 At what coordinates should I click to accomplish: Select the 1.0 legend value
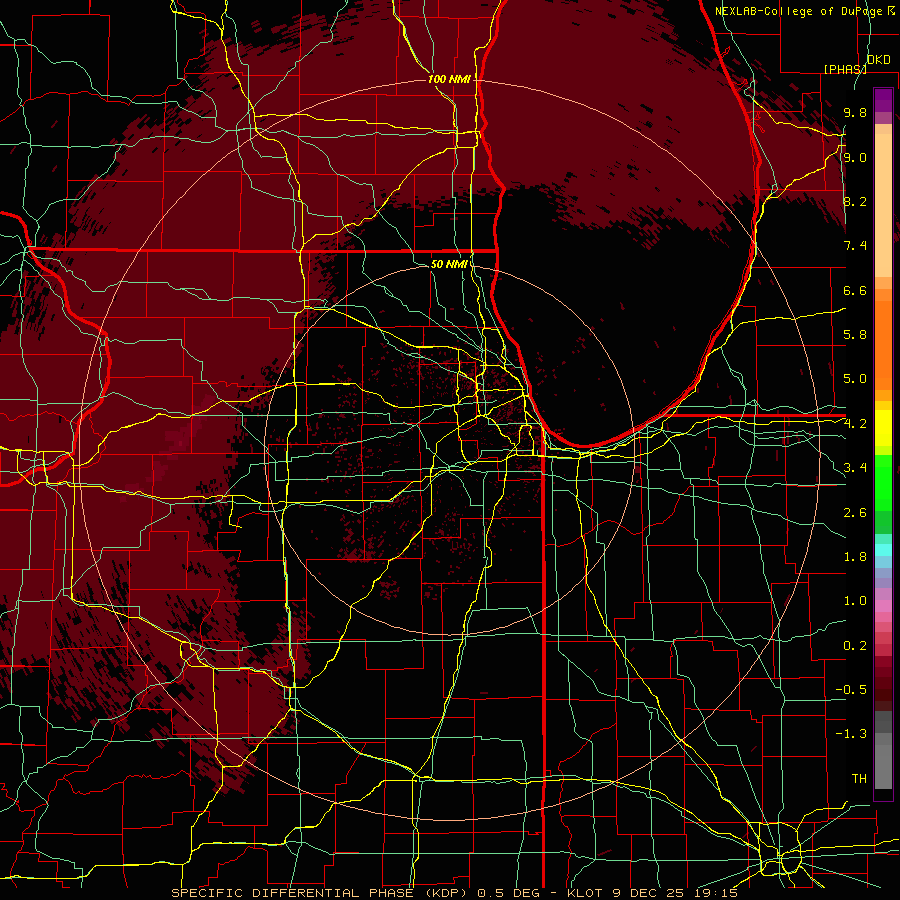(855, 601)
